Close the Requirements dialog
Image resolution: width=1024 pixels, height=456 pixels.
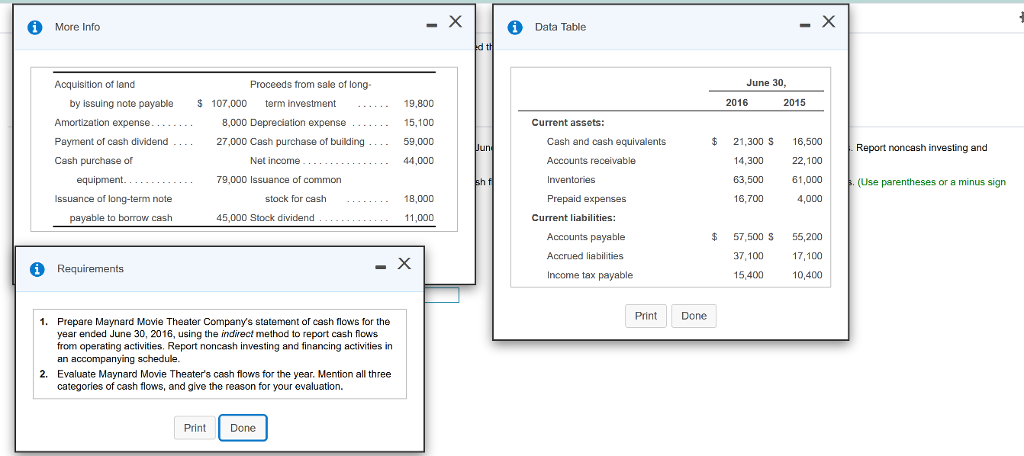click(405, 263)
